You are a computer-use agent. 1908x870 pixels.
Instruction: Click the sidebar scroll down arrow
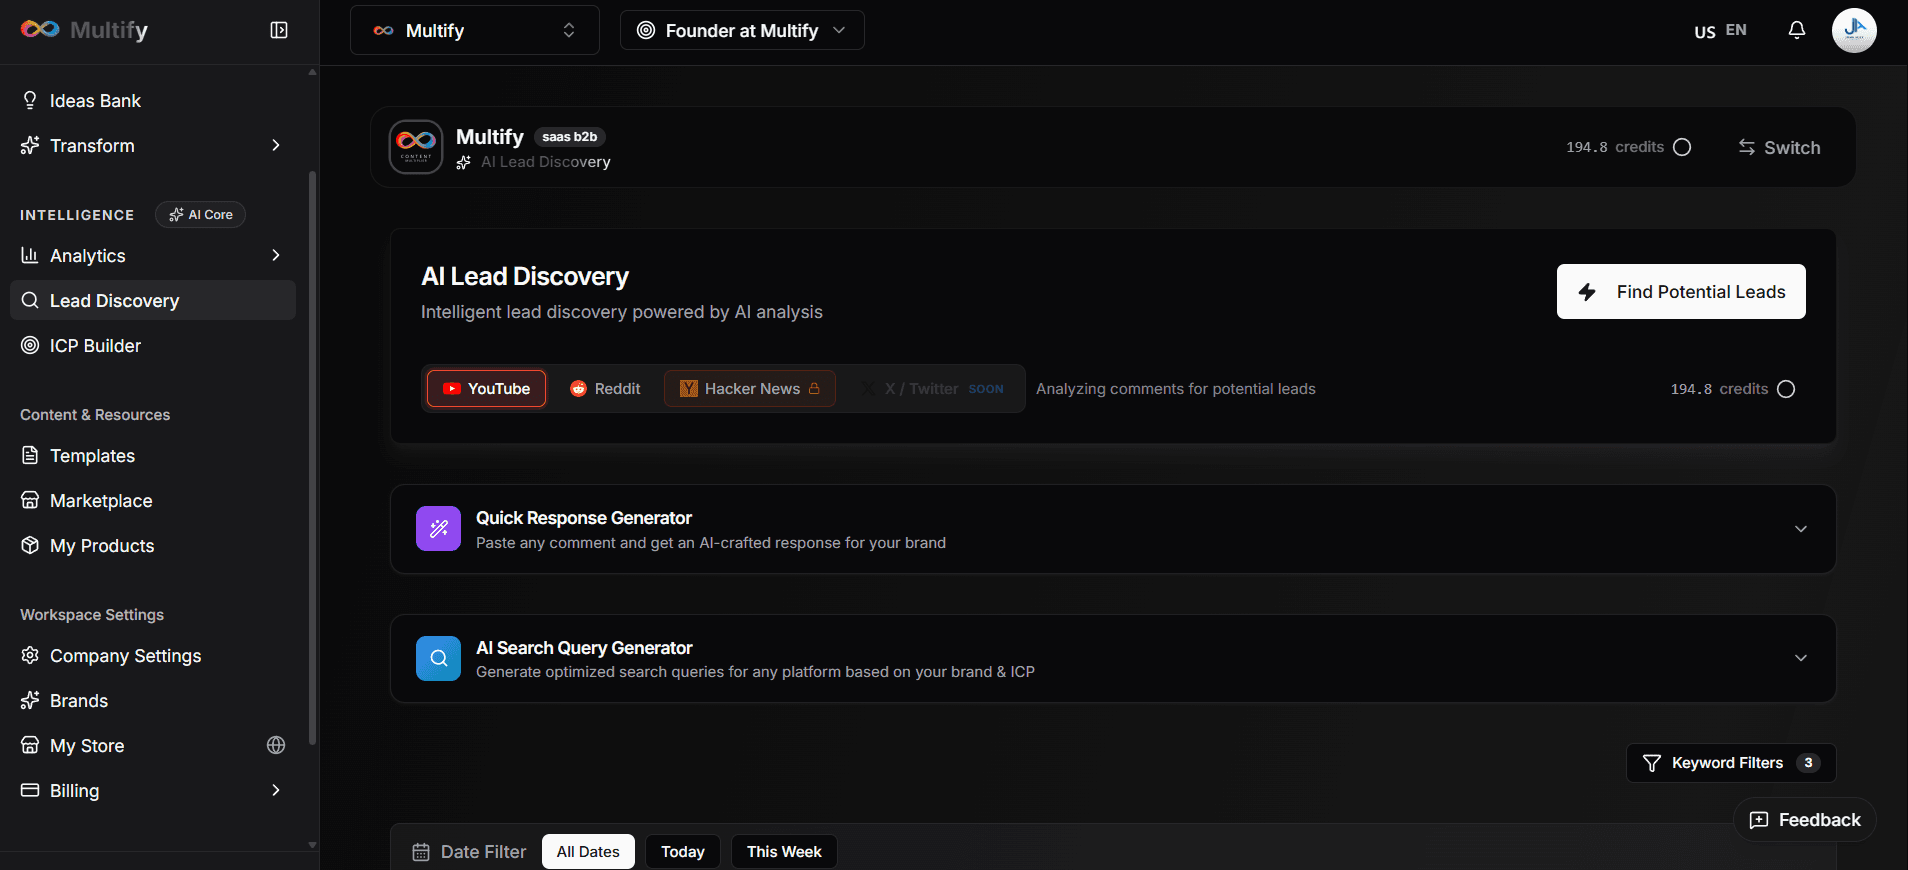click(312, 845)
